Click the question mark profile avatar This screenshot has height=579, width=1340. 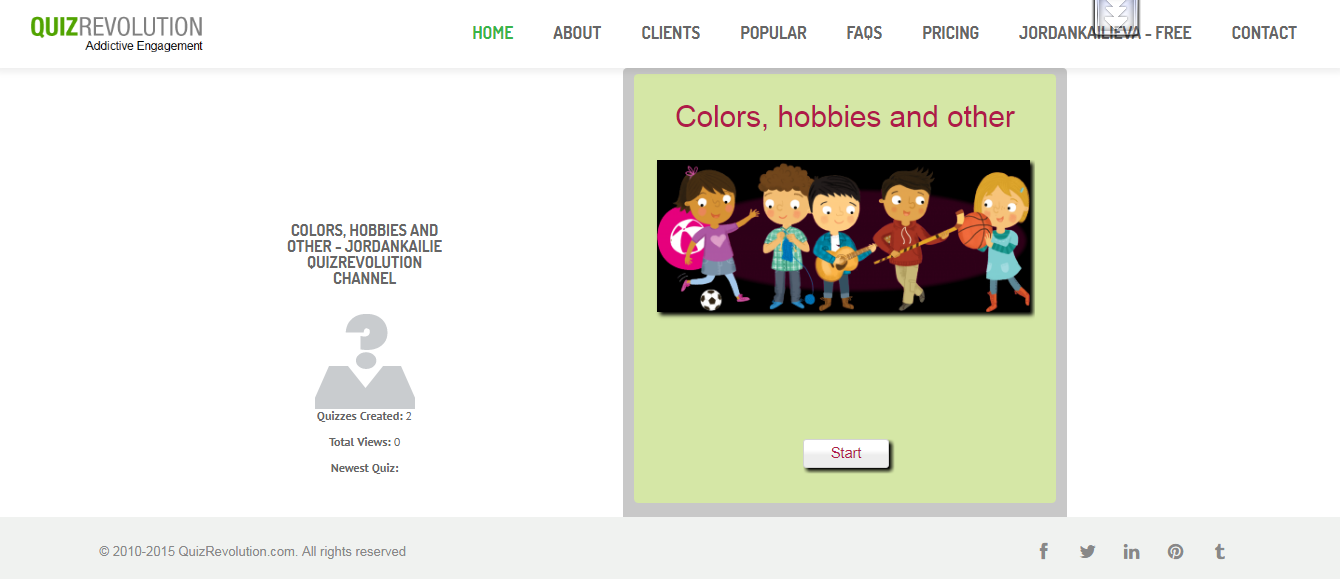365,361
